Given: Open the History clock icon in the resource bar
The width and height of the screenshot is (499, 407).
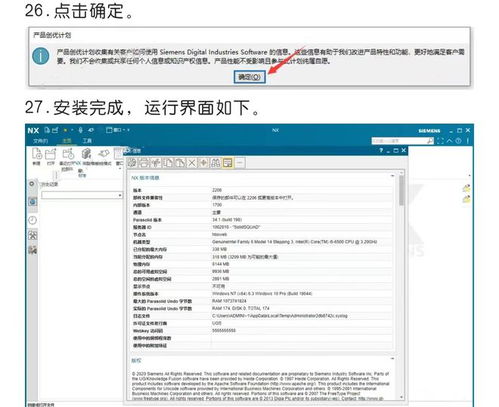Looking at the screenshot, I should 32,220.
